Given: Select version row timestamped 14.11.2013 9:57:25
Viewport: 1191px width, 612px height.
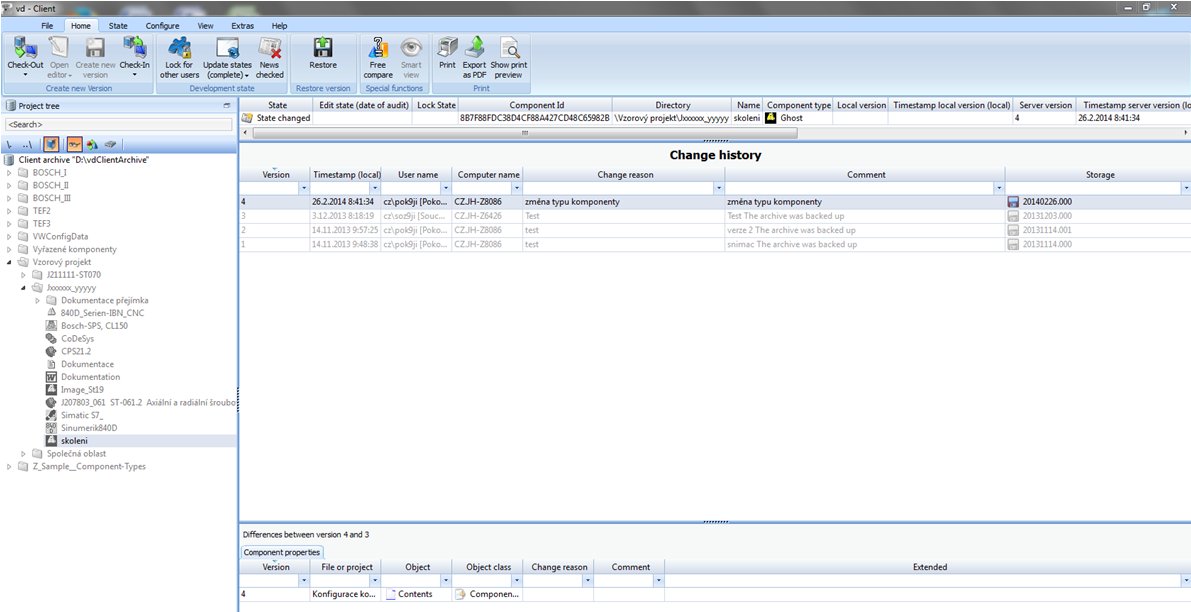Looking at the screenshot, I should [x=715, y=230].
